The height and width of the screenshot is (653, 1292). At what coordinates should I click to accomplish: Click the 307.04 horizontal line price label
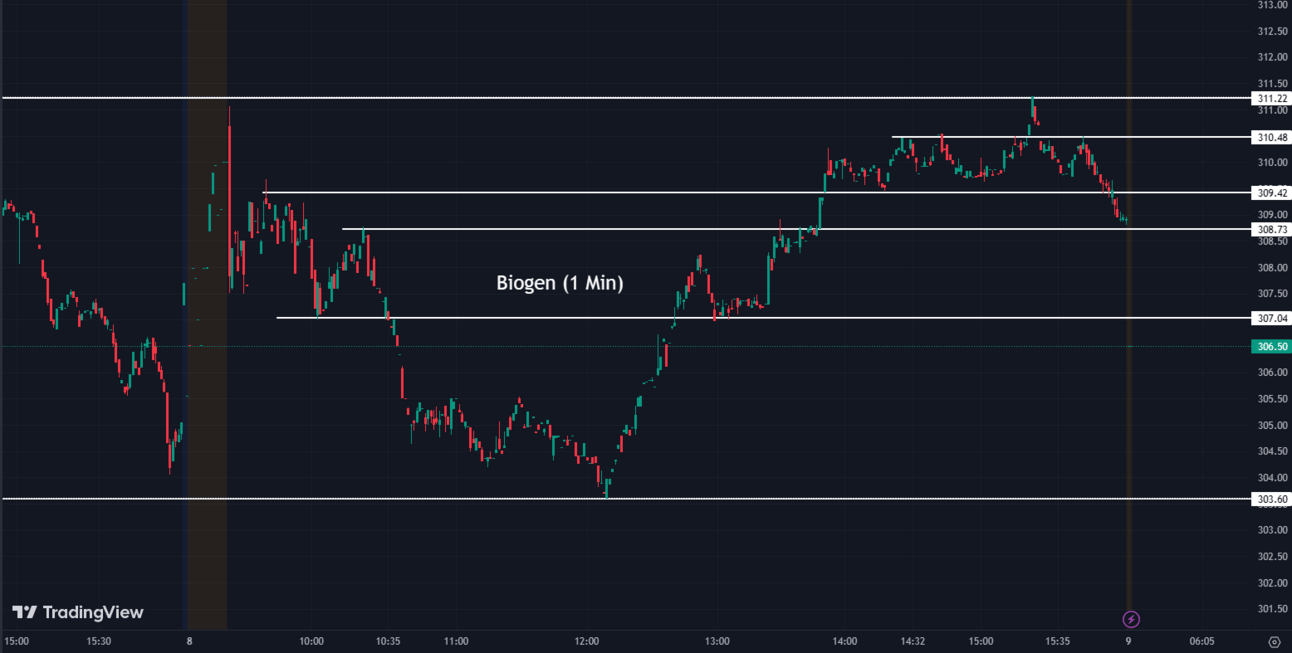(1271, 318)
